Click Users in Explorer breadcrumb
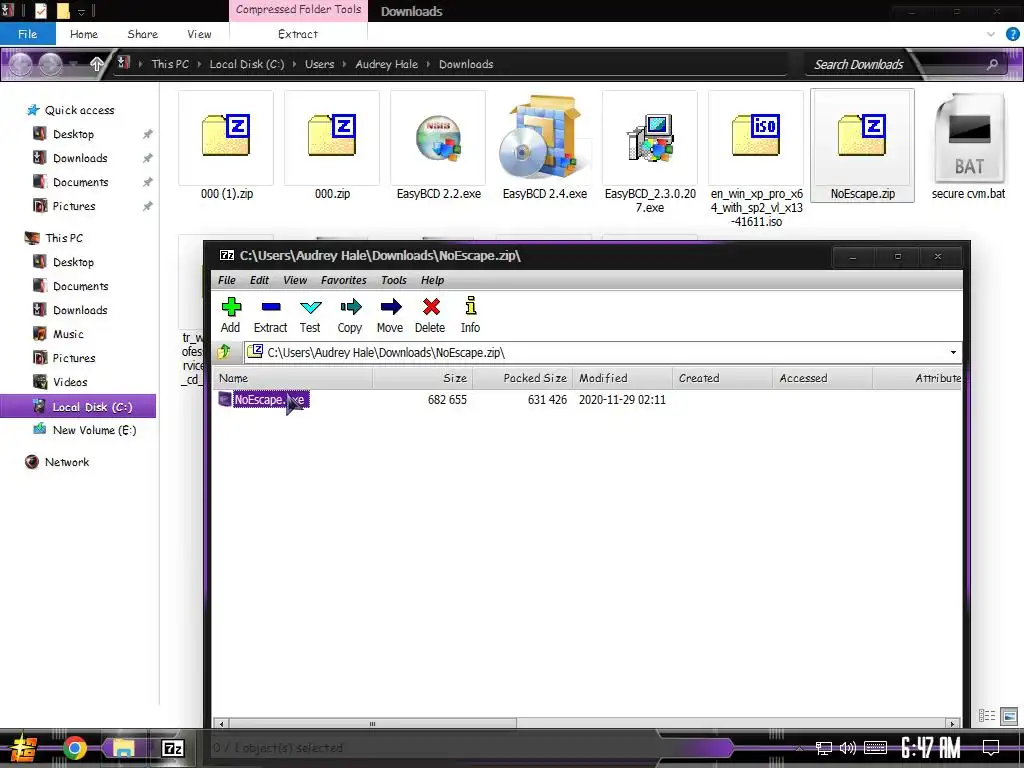Image resolution: width=1024 pixels, height=768 pixels. (319, 64)
